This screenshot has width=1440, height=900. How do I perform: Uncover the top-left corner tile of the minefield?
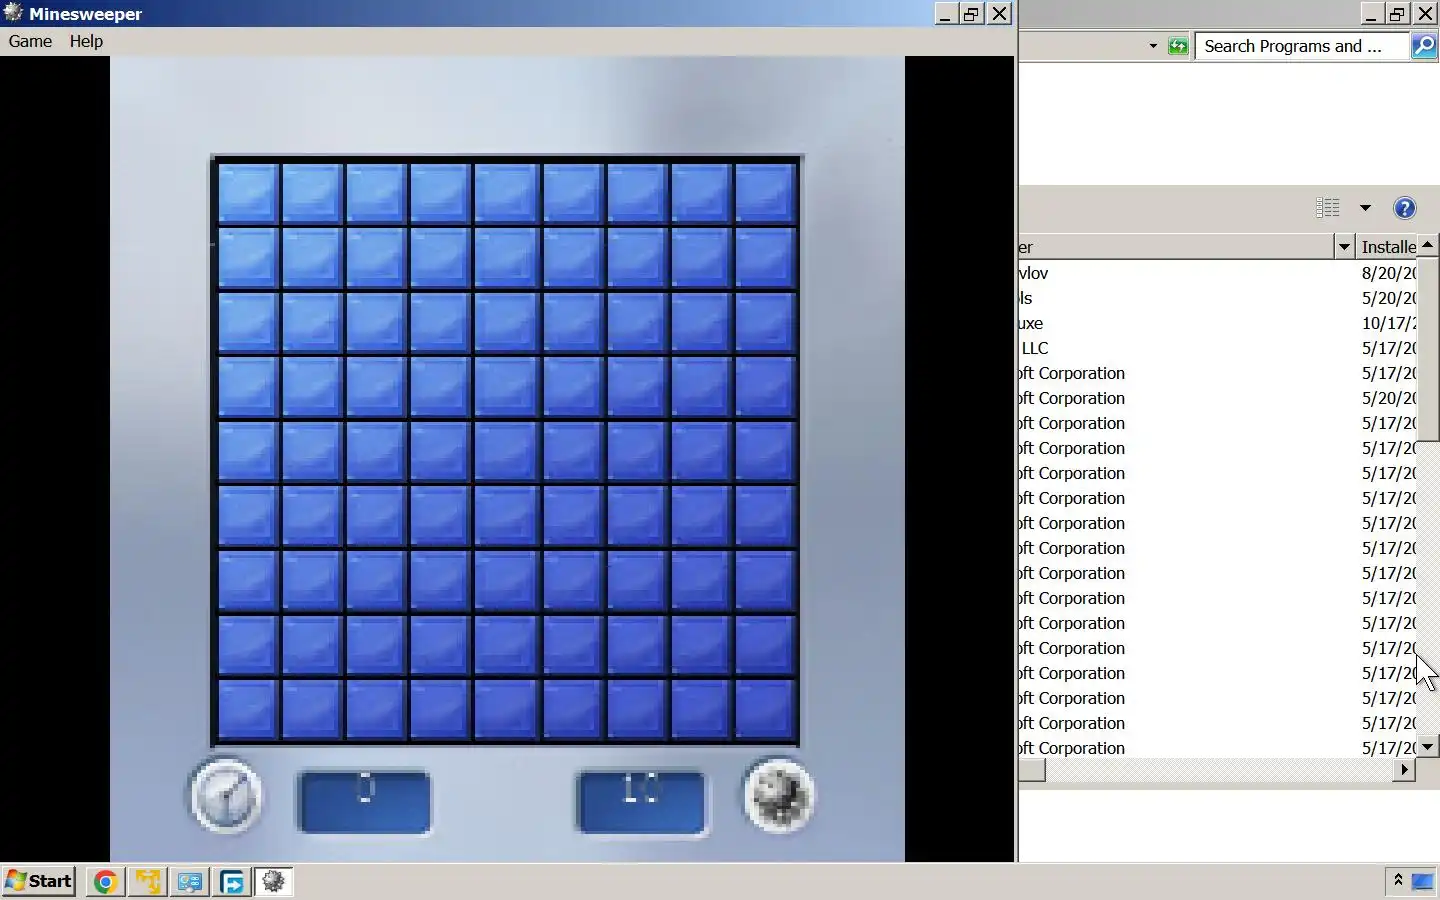tap(247, 193)
